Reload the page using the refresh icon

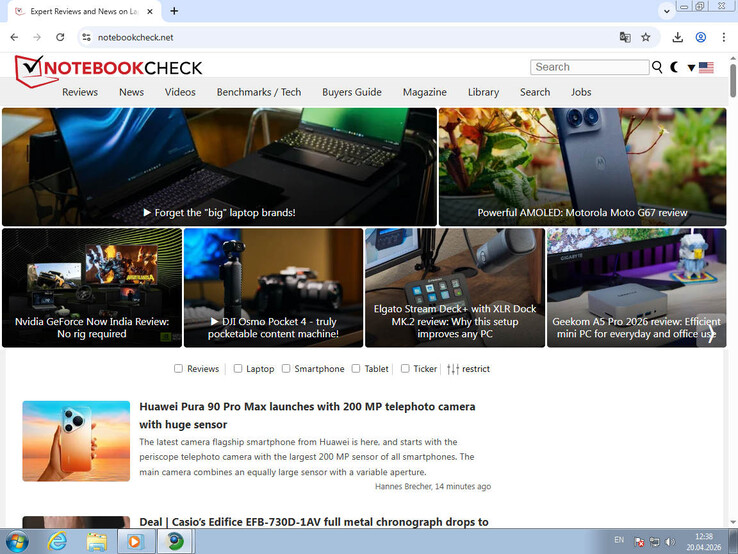(60, 37)
